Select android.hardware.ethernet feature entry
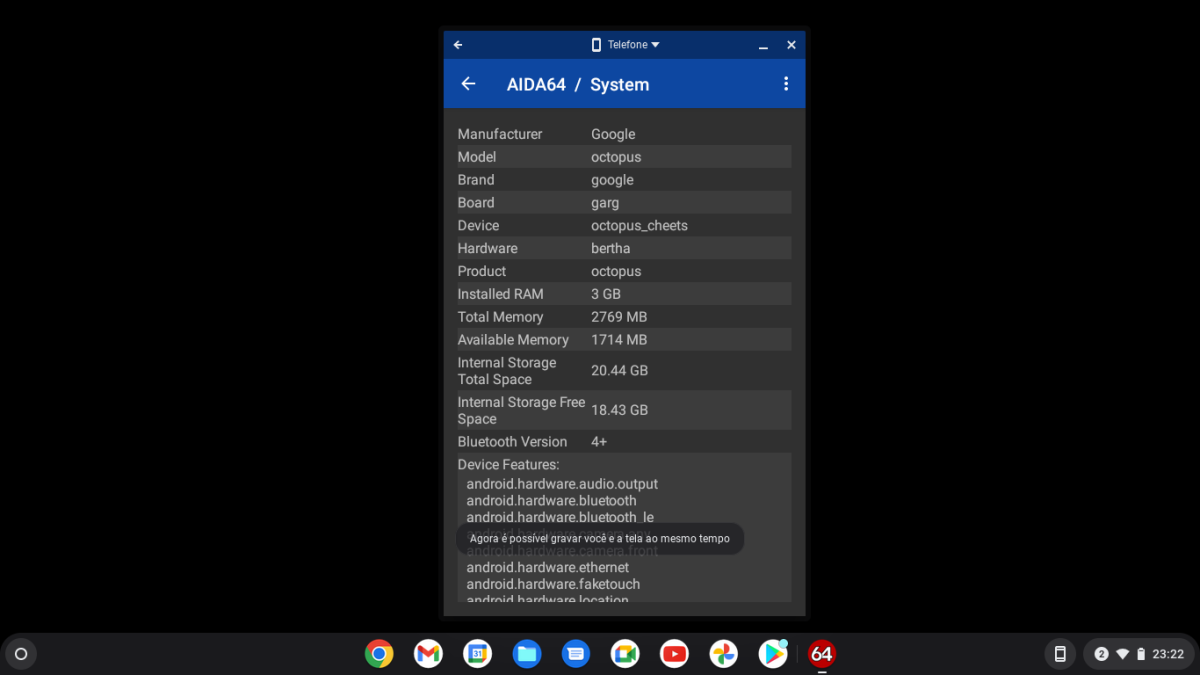This screenshot has height=675, width=1200. click(x=548, y=568)
